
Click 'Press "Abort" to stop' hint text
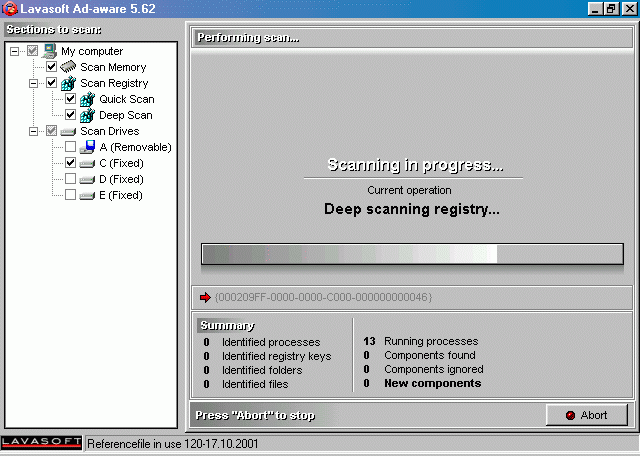click(x=255, y=416)
